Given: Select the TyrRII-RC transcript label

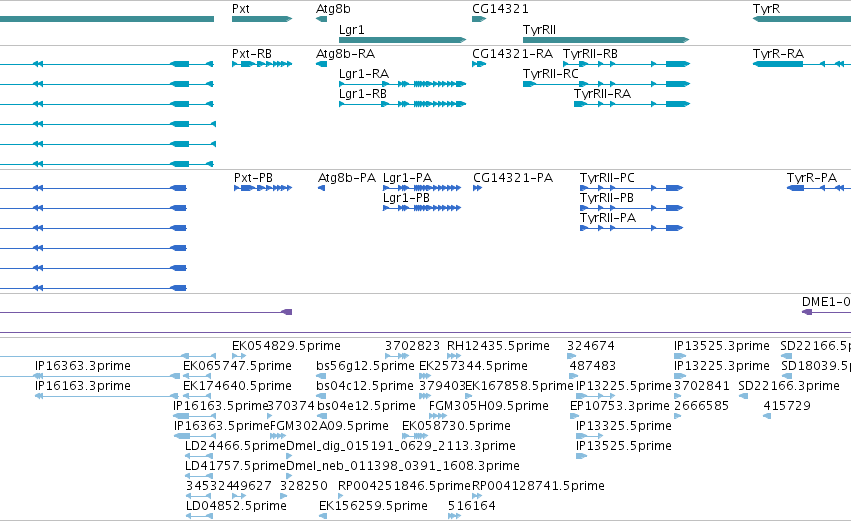Looking at the screenshot, I should [550, 74].
